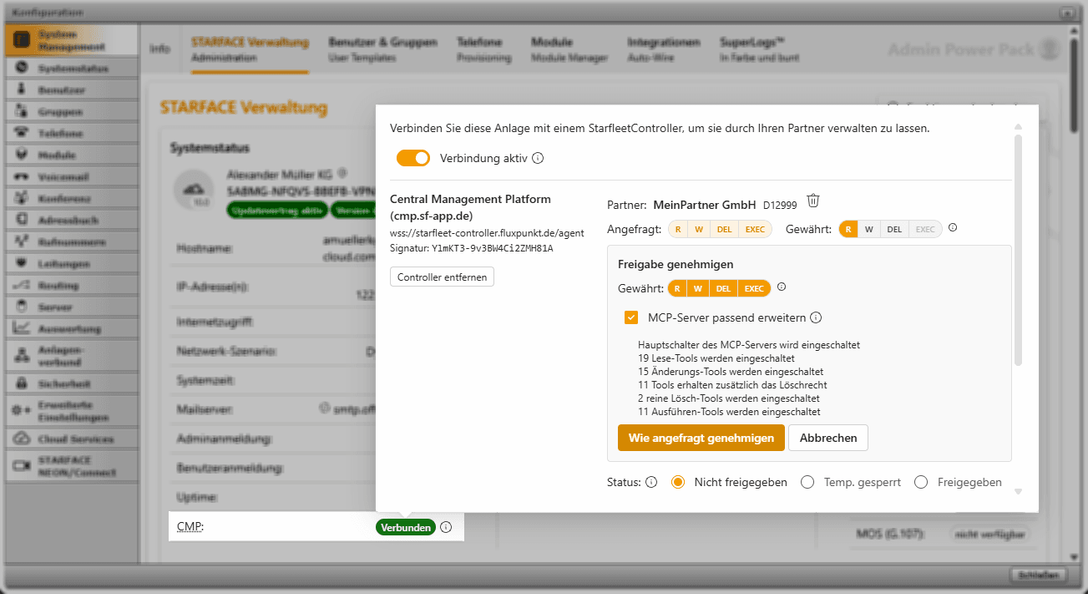Open Cloud Services sidebar icon
1088x594 pixels.
pyautogui.click(x=22, y=439)
